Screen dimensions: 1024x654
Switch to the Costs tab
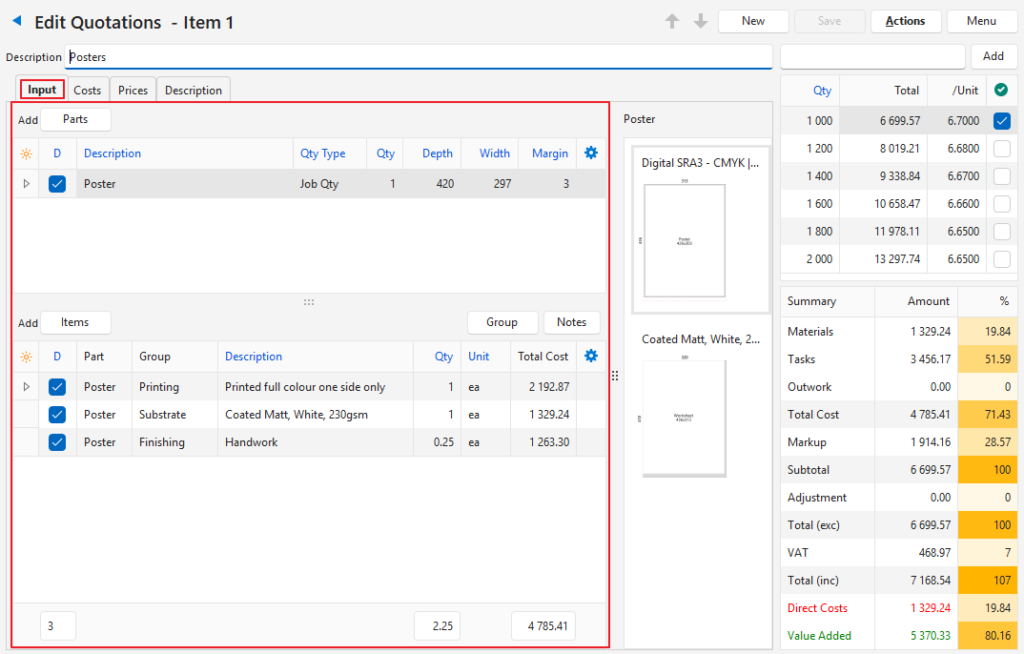coord(87,90)
